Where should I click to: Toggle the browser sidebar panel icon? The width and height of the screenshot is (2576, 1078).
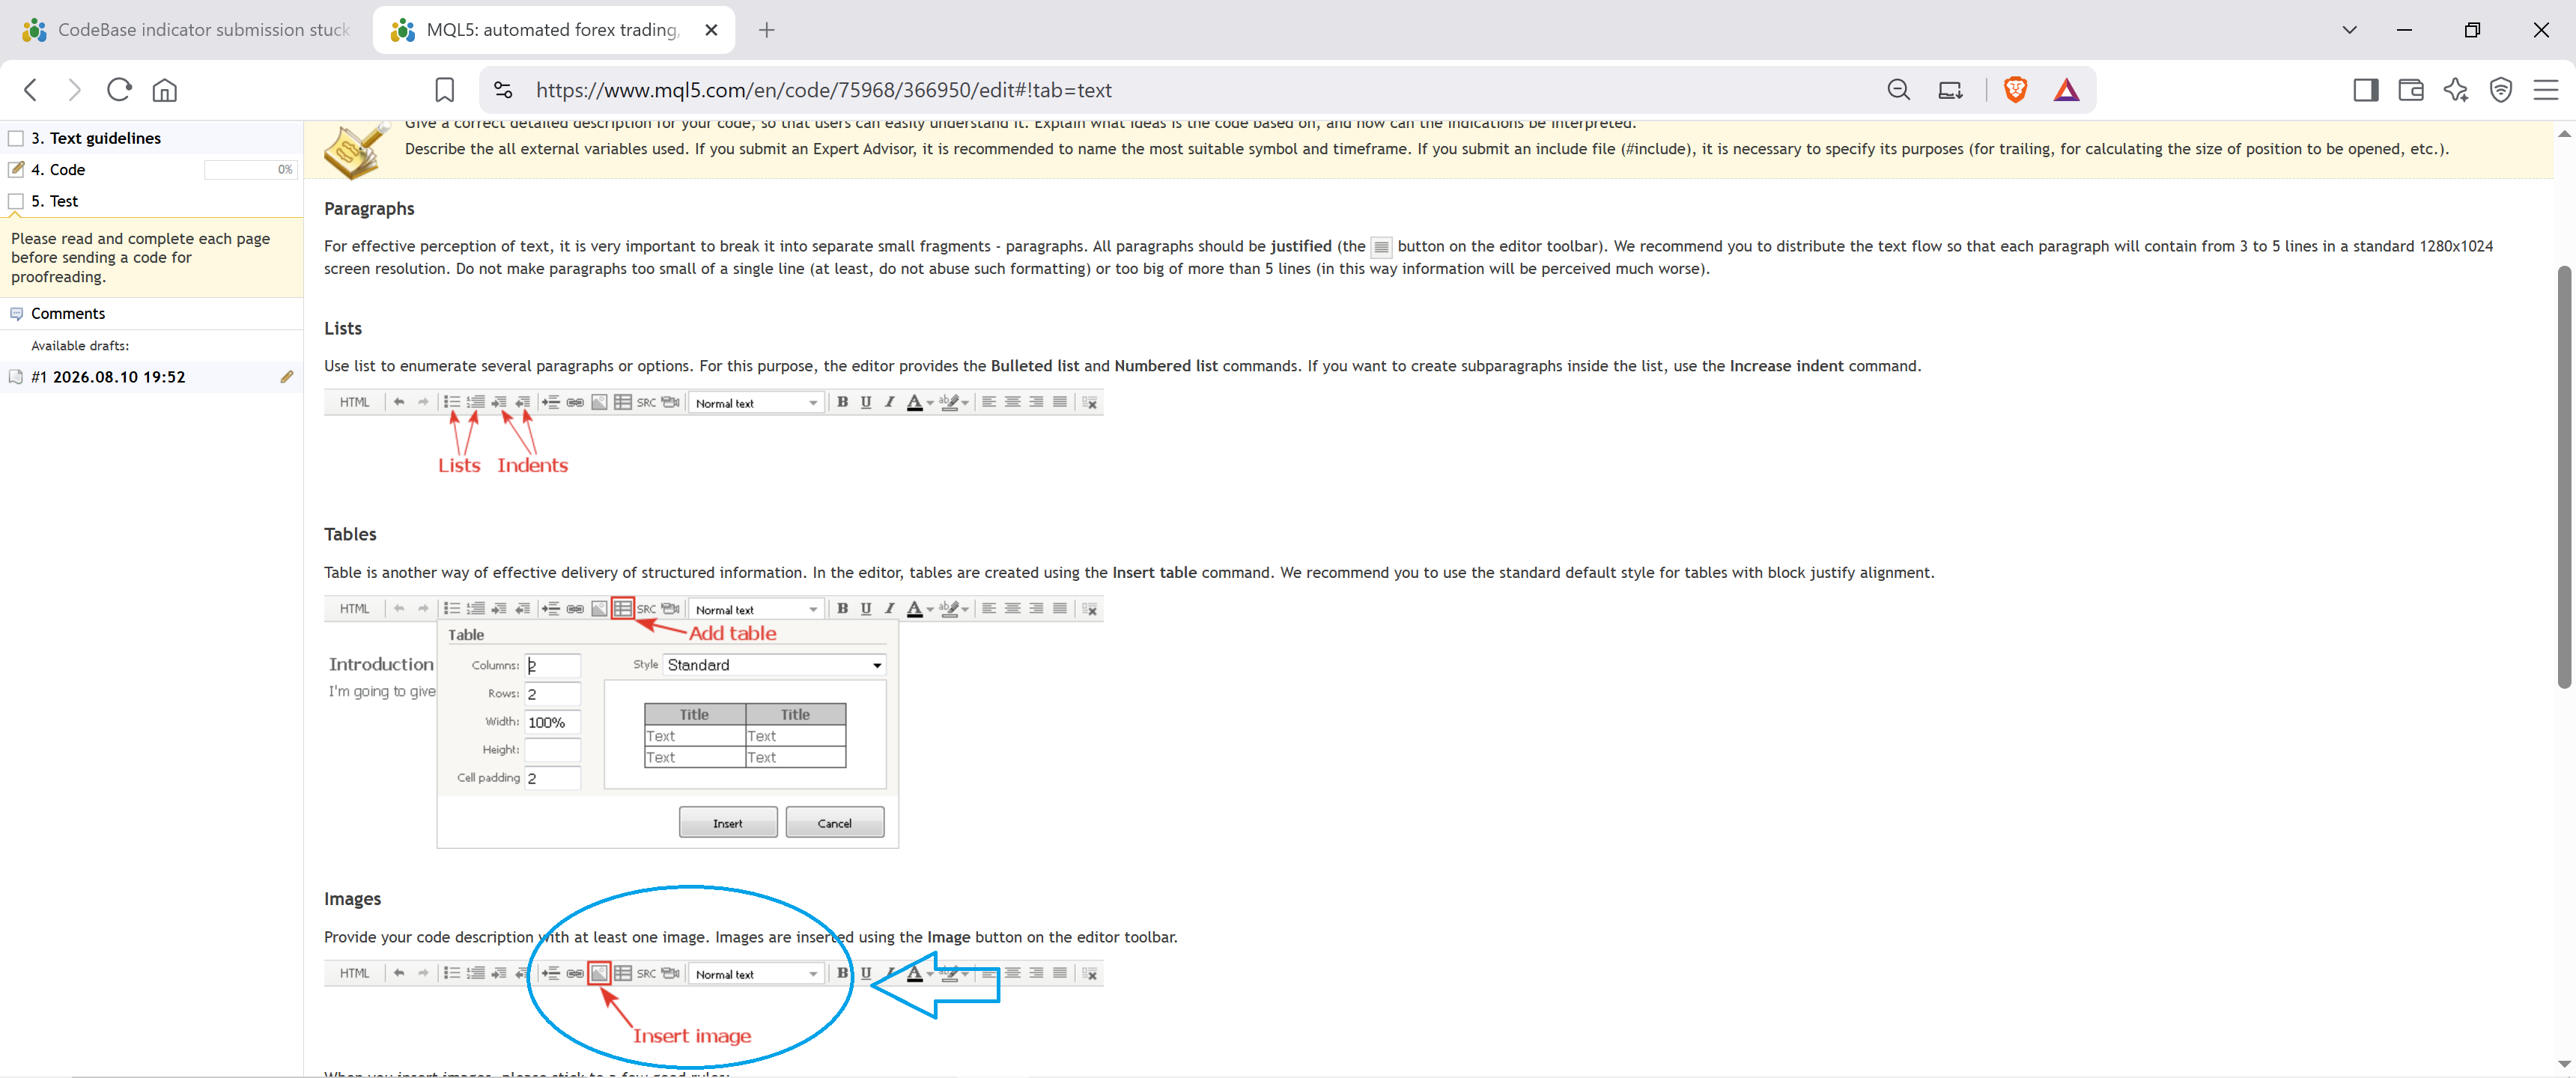point(2366,90)
